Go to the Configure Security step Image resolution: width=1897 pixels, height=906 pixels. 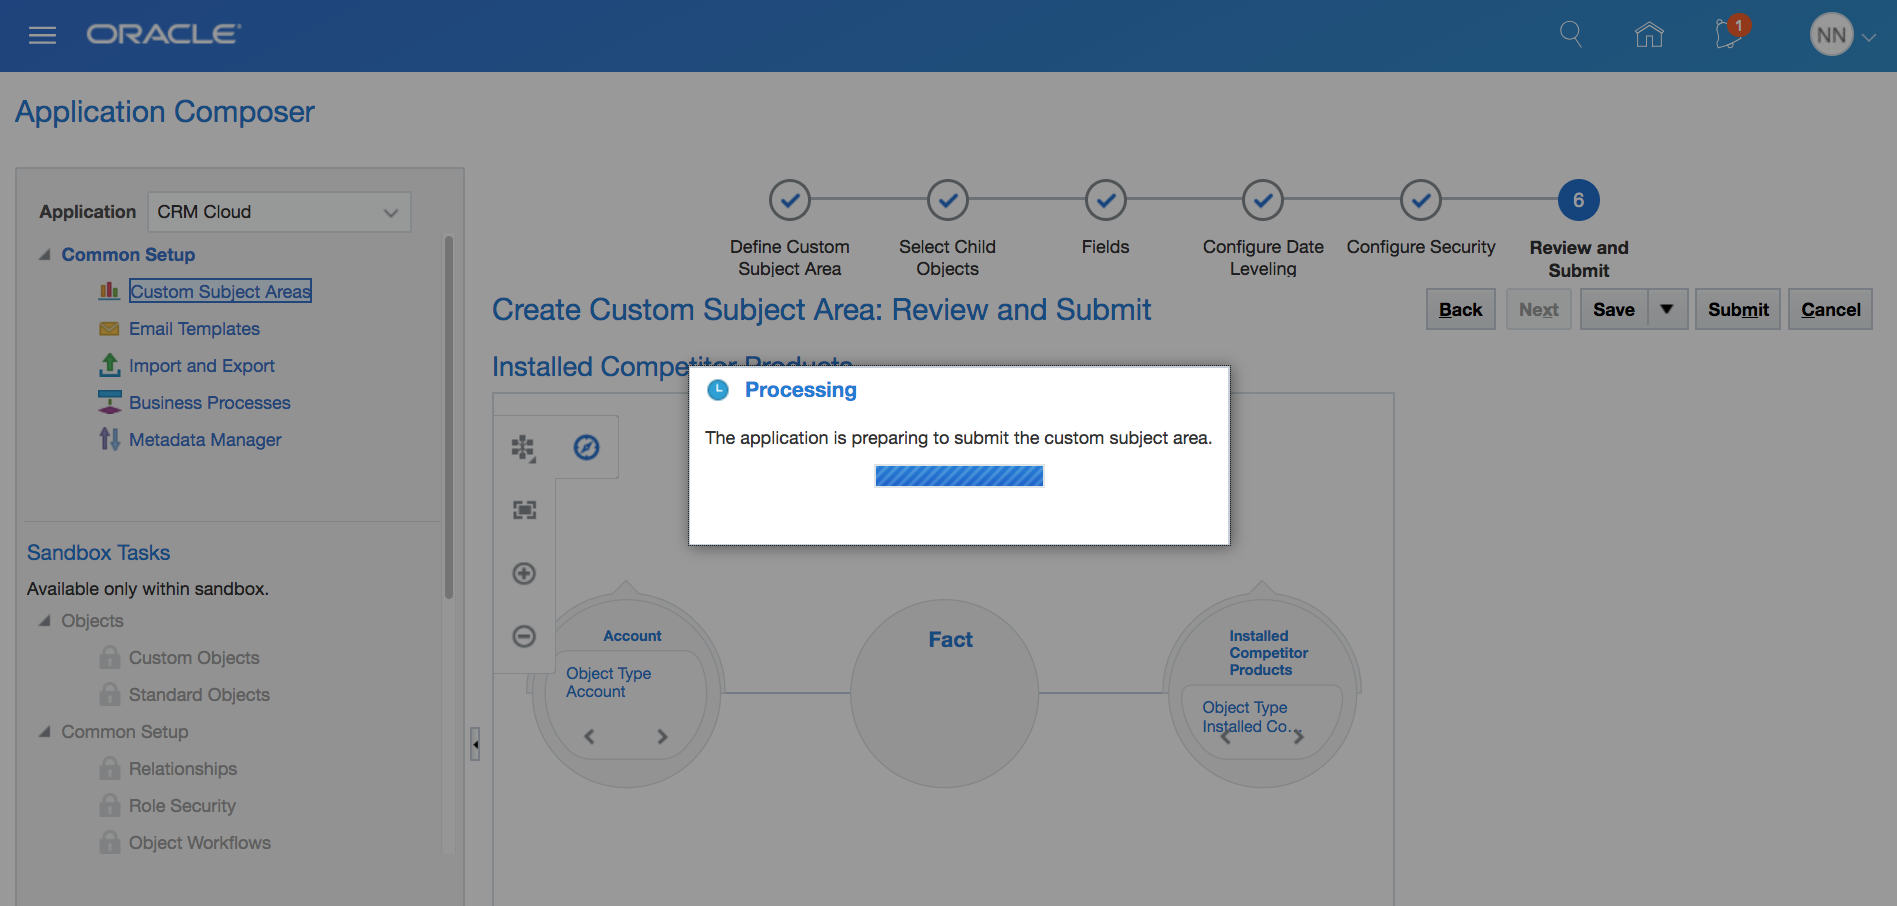click(x=1420, y=201)
